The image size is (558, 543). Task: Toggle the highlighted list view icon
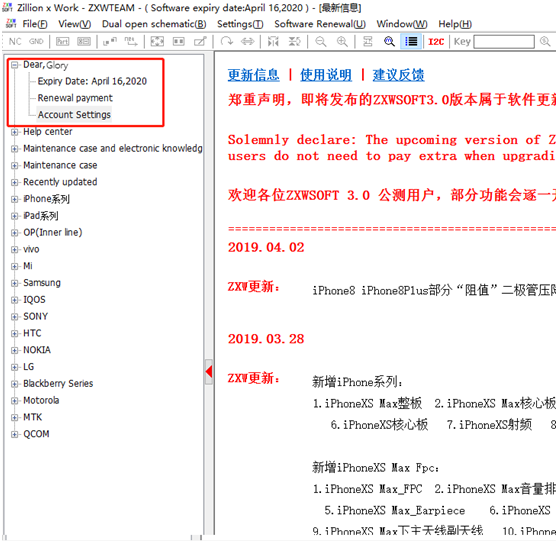tap(411, 42)
